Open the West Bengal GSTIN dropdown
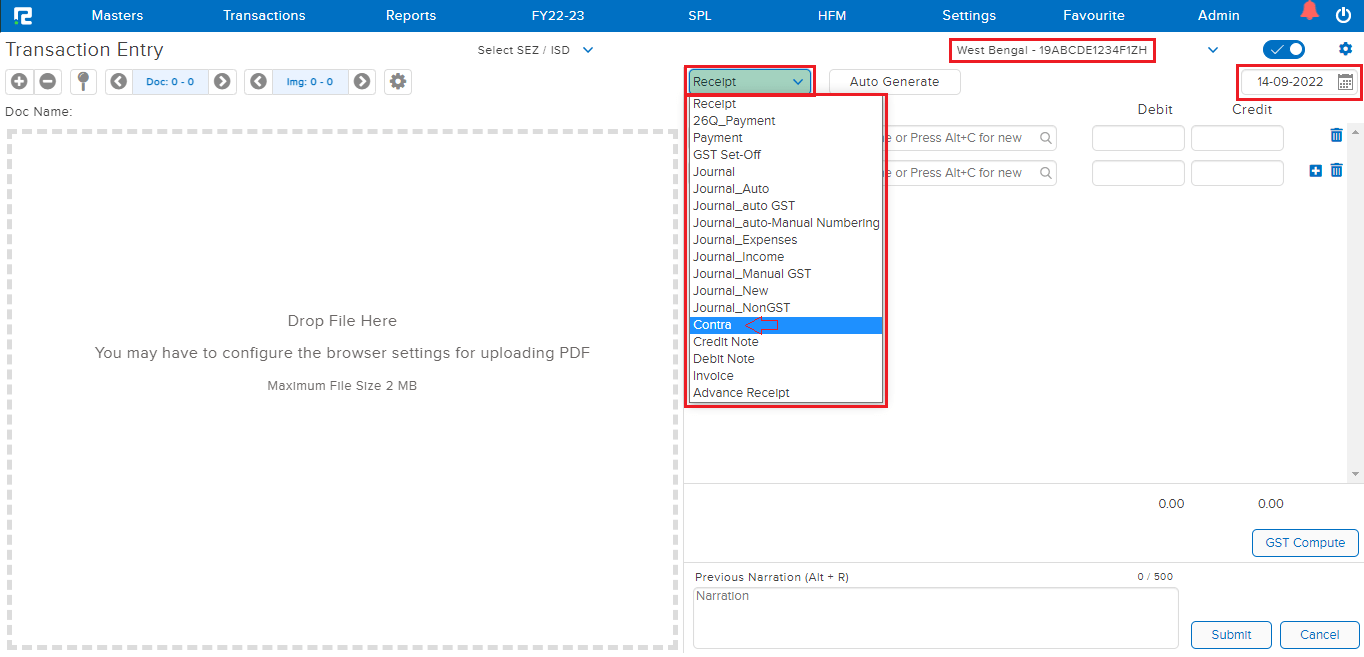The image size is (1364, 657). click(1213, 50)
